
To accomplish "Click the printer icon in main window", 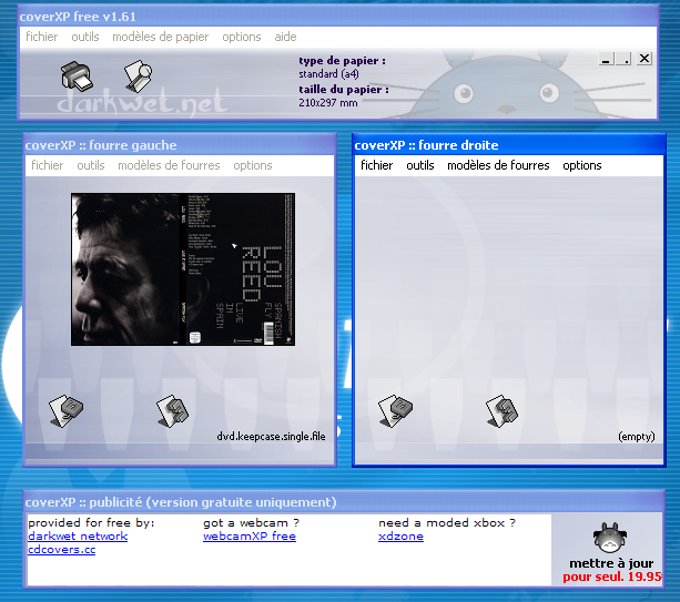I will 77,76.
